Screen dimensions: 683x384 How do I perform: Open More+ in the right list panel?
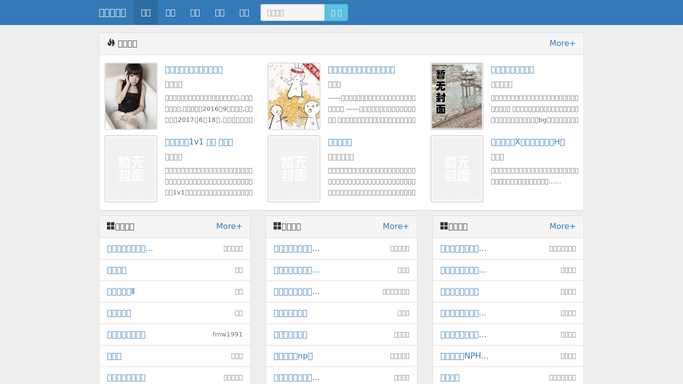tap(562, 226)
